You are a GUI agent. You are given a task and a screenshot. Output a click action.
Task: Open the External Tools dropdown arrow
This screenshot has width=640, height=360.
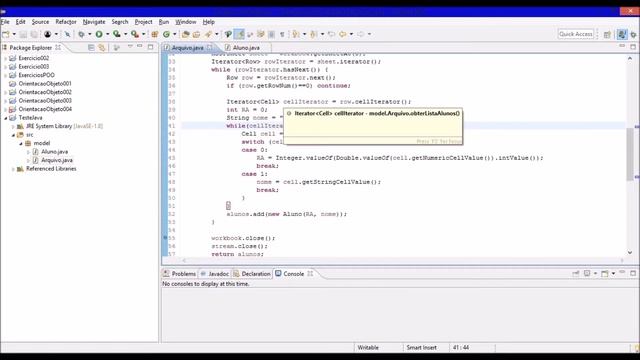(144, 34)
